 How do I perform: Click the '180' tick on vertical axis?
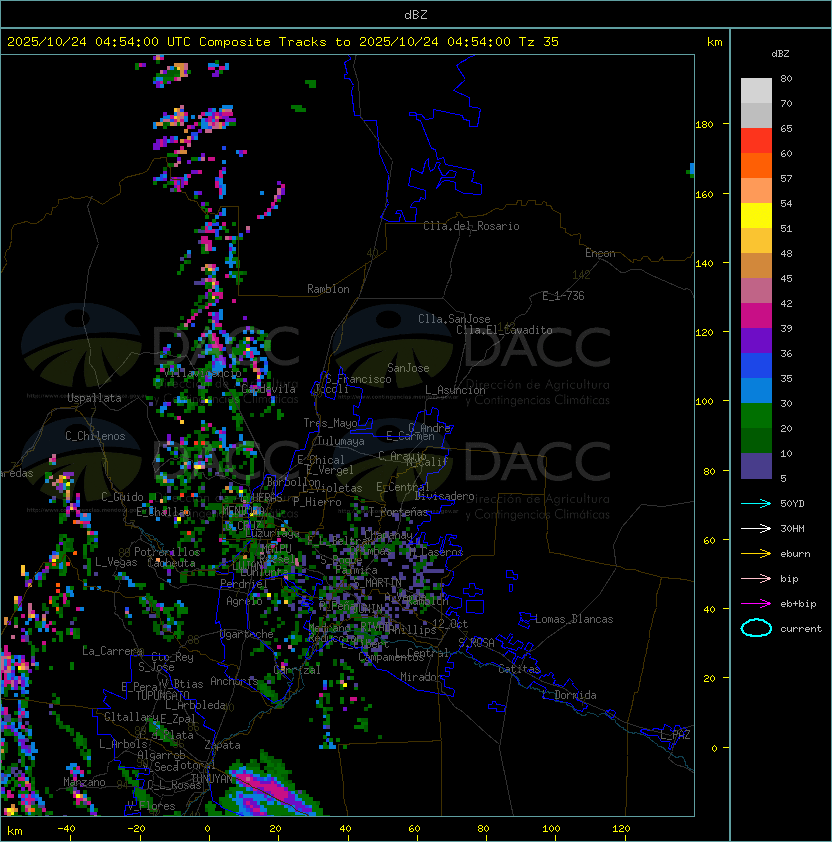point(704,125)
